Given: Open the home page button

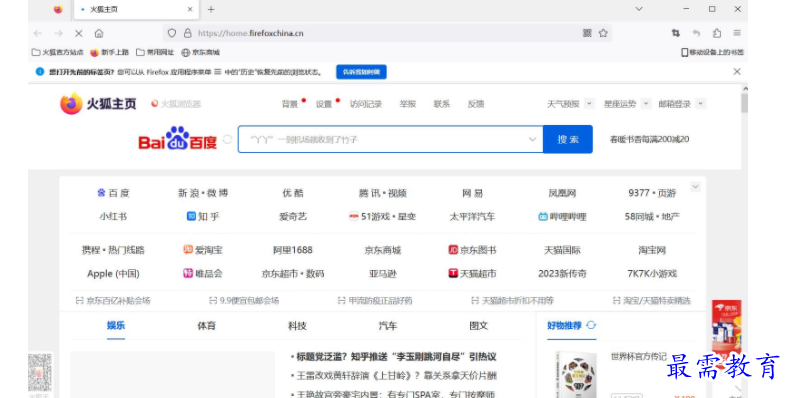Looking at the screenshot, I should click(x=99, y=33).
